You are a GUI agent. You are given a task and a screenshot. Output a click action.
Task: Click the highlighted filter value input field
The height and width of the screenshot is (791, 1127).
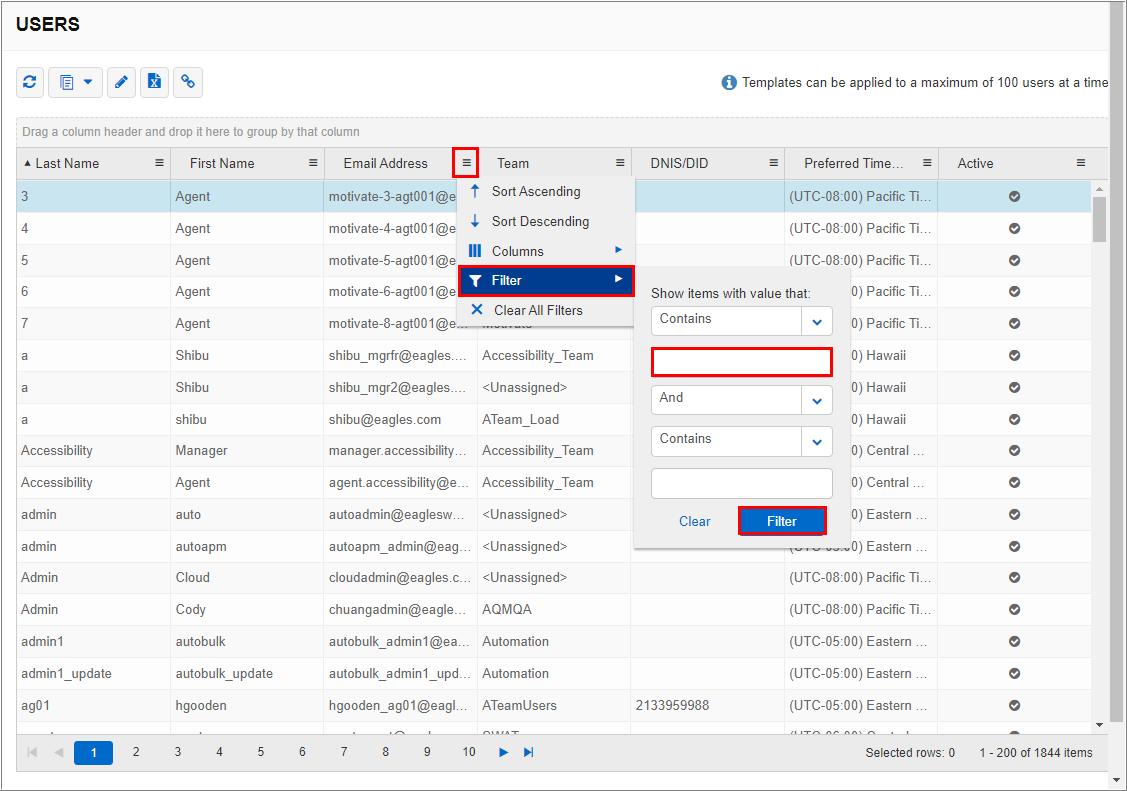click(741, 361)
